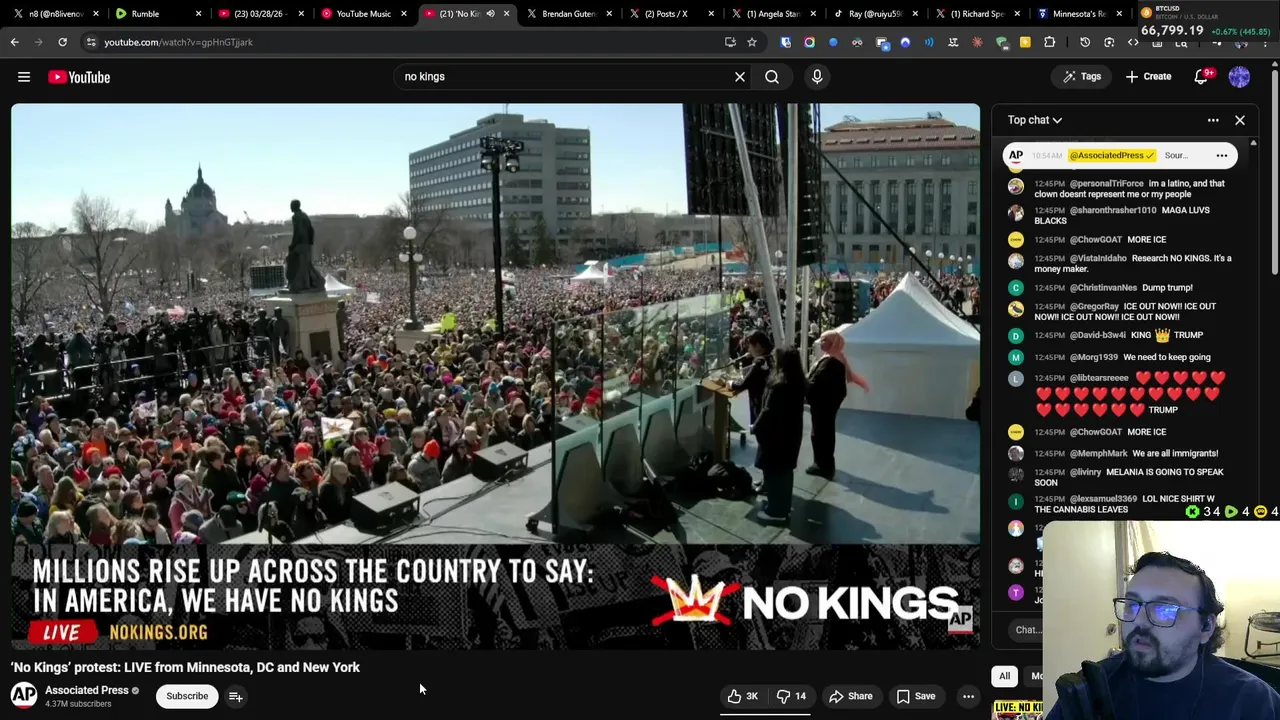Image resolution: width=1280 pixels, height=720 pixels.
Task: Bookmark this page with the star
Action: click(752, 42)
